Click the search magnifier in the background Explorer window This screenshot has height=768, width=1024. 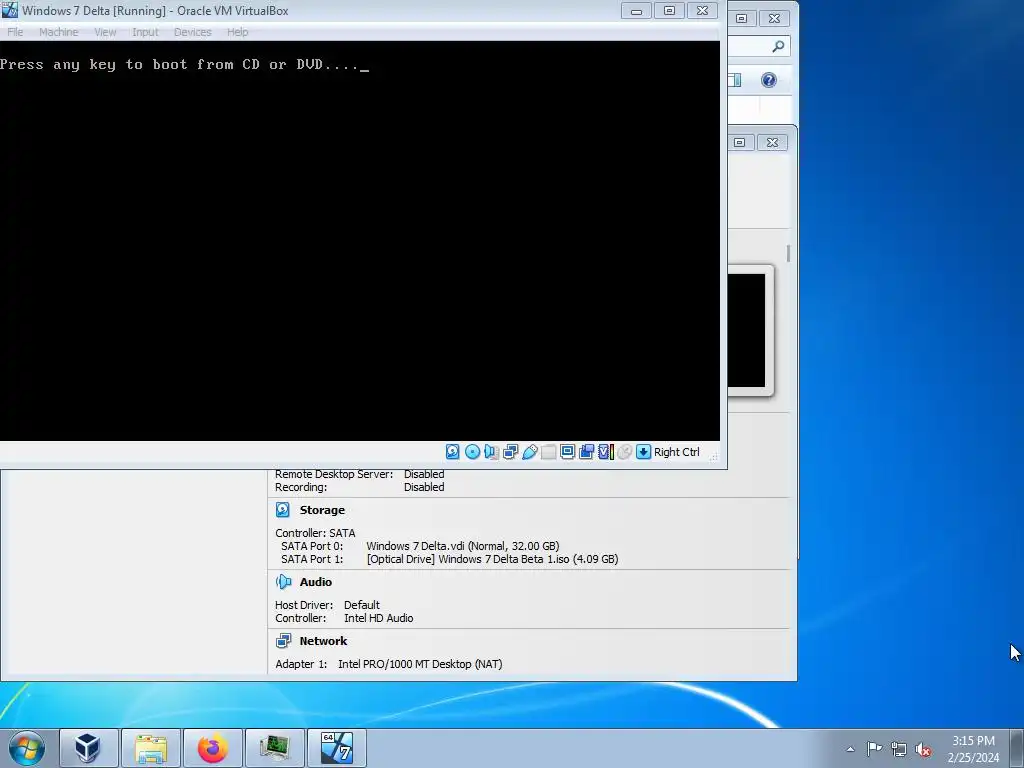[x=778, y=46]
